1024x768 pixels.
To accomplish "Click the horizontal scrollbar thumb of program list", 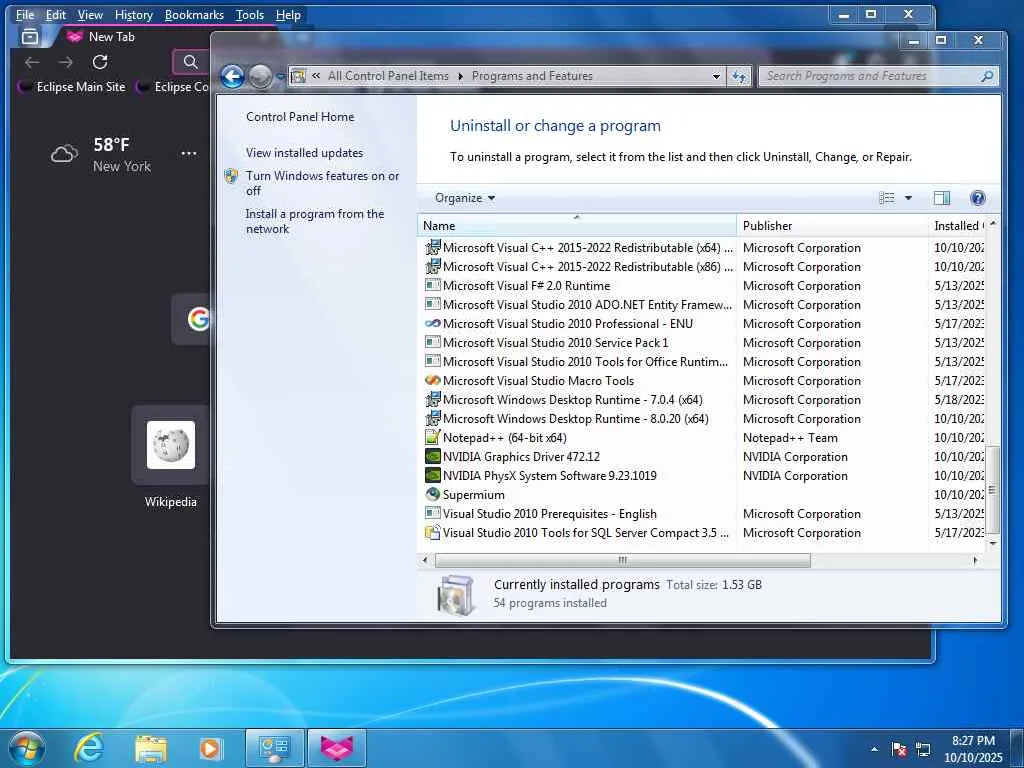I will point(623,560).
